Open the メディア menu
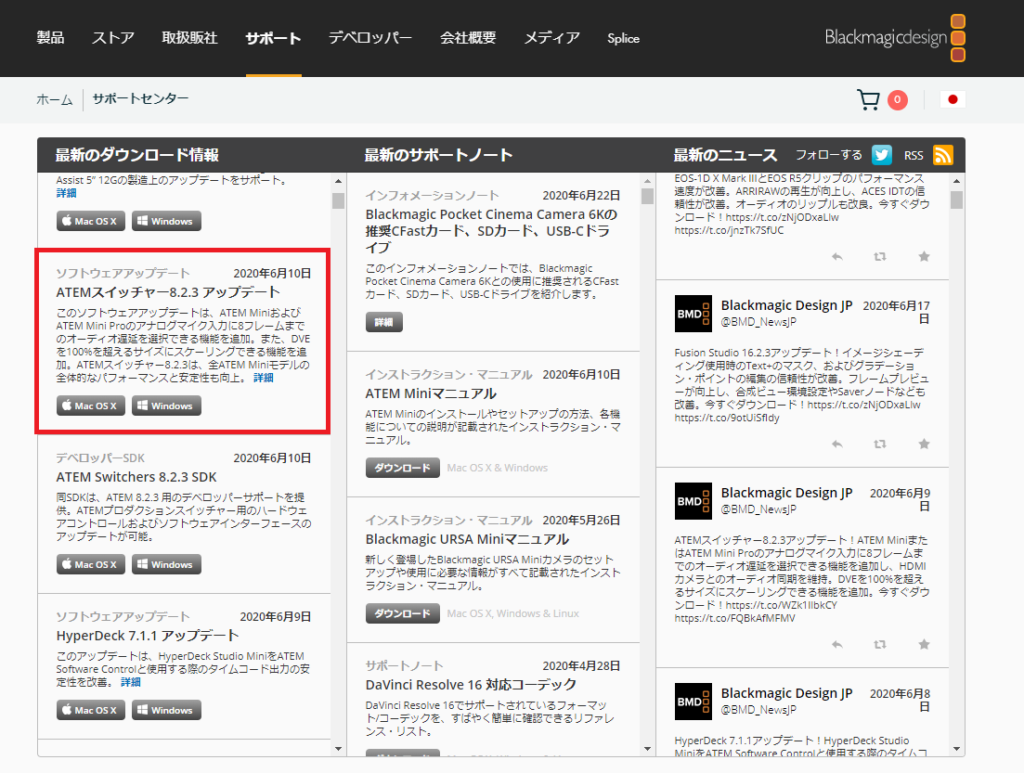1024x773 pixels. (552, 38)
